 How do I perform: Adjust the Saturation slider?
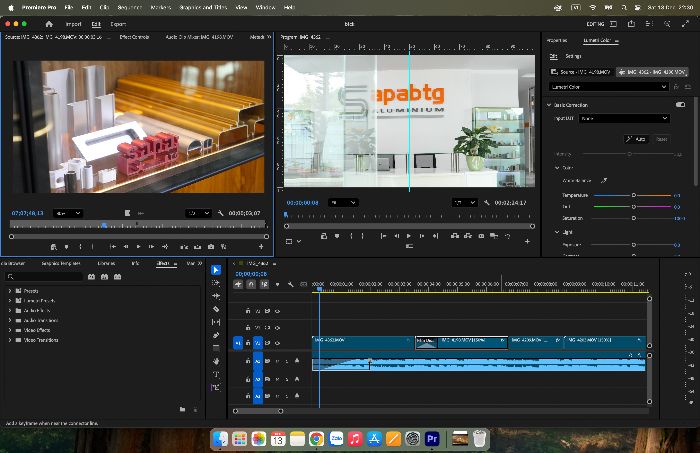[633, 218]
